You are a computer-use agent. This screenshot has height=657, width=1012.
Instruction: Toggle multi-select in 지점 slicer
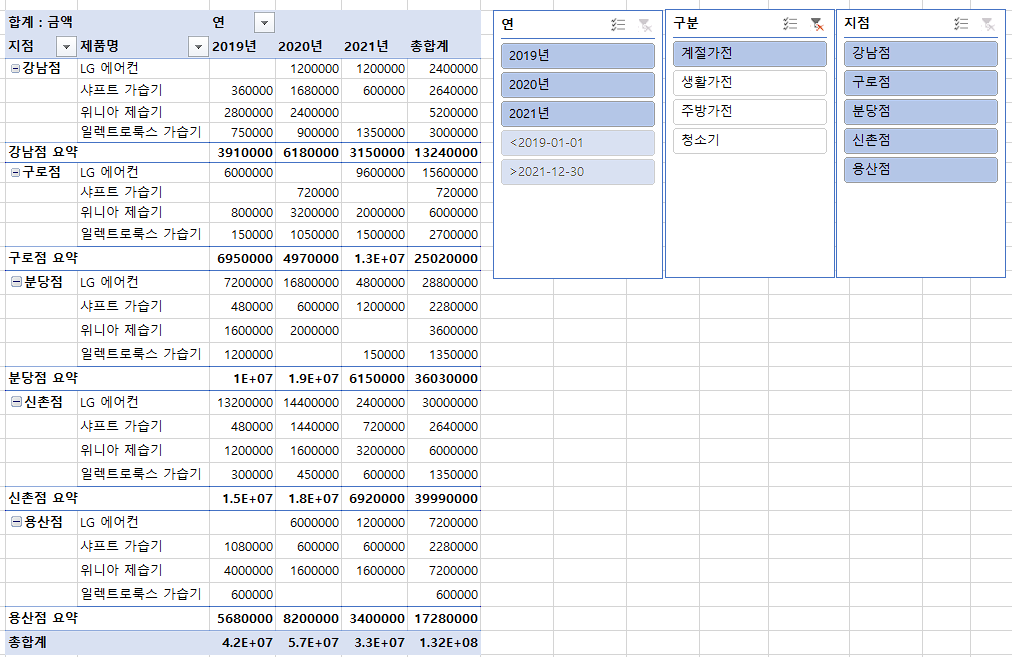tap(961, 24)
